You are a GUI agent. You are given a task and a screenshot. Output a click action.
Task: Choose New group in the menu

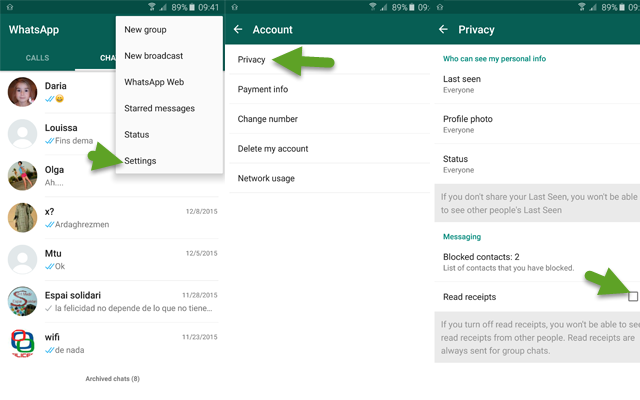click(x=146, y=30)
